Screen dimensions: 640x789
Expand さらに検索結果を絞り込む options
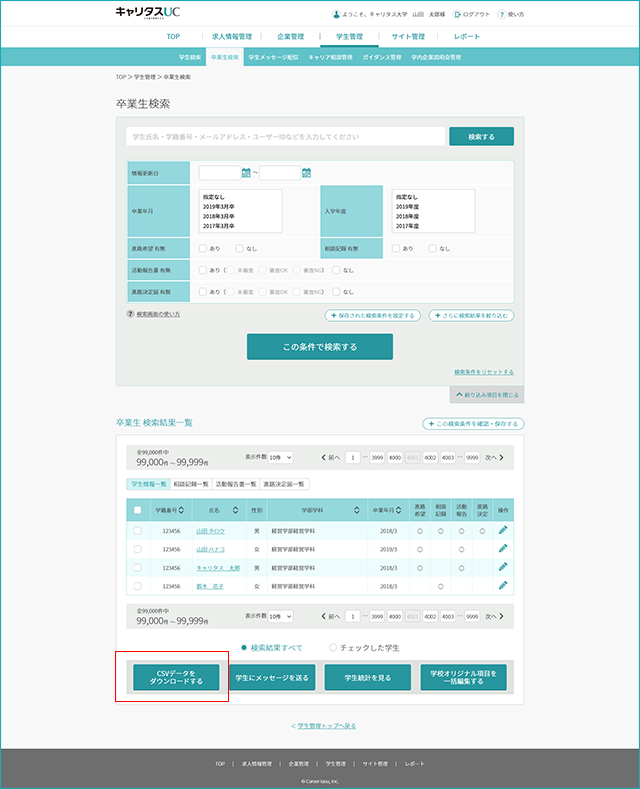click(471, 315)
